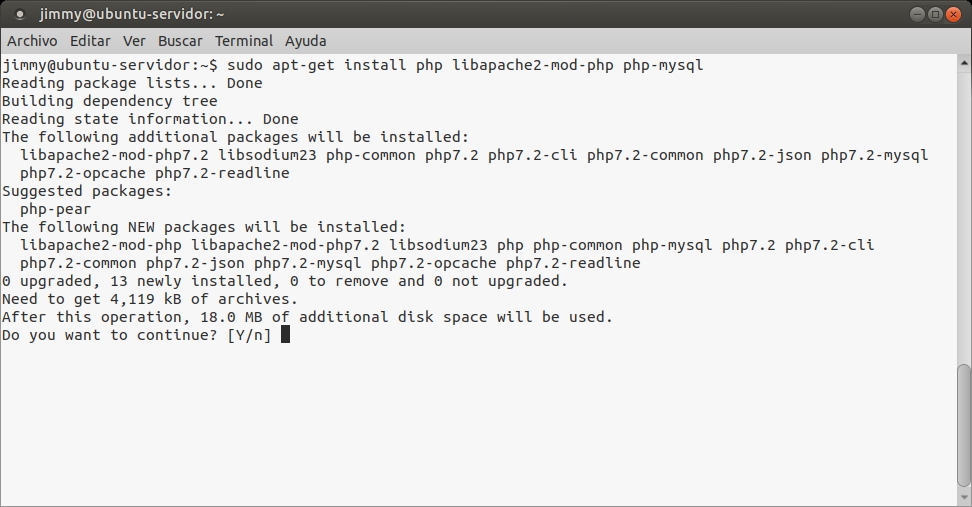
Task: Open the Ver menu
Action: (134, 41)
